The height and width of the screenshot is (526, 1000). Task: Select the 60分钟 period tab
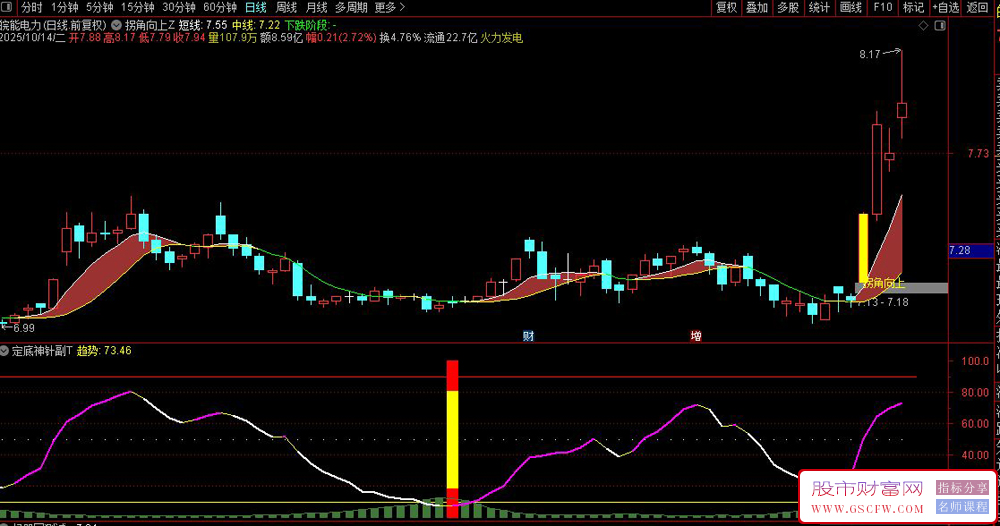220,8
